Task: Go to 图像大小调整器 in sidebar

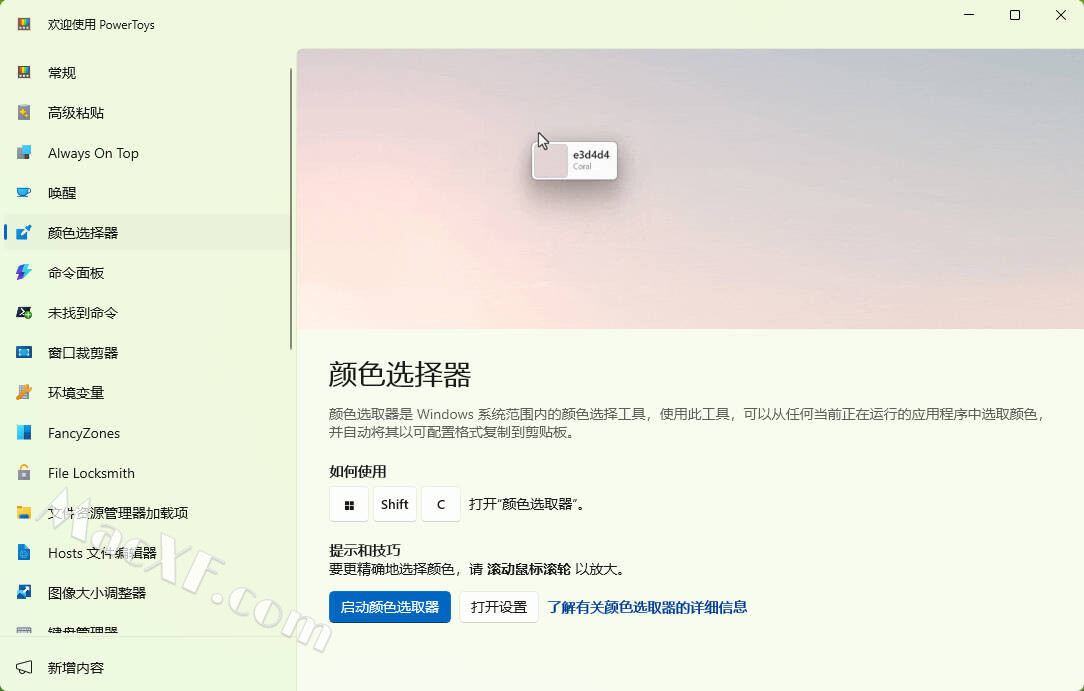Action: point(97,593)
